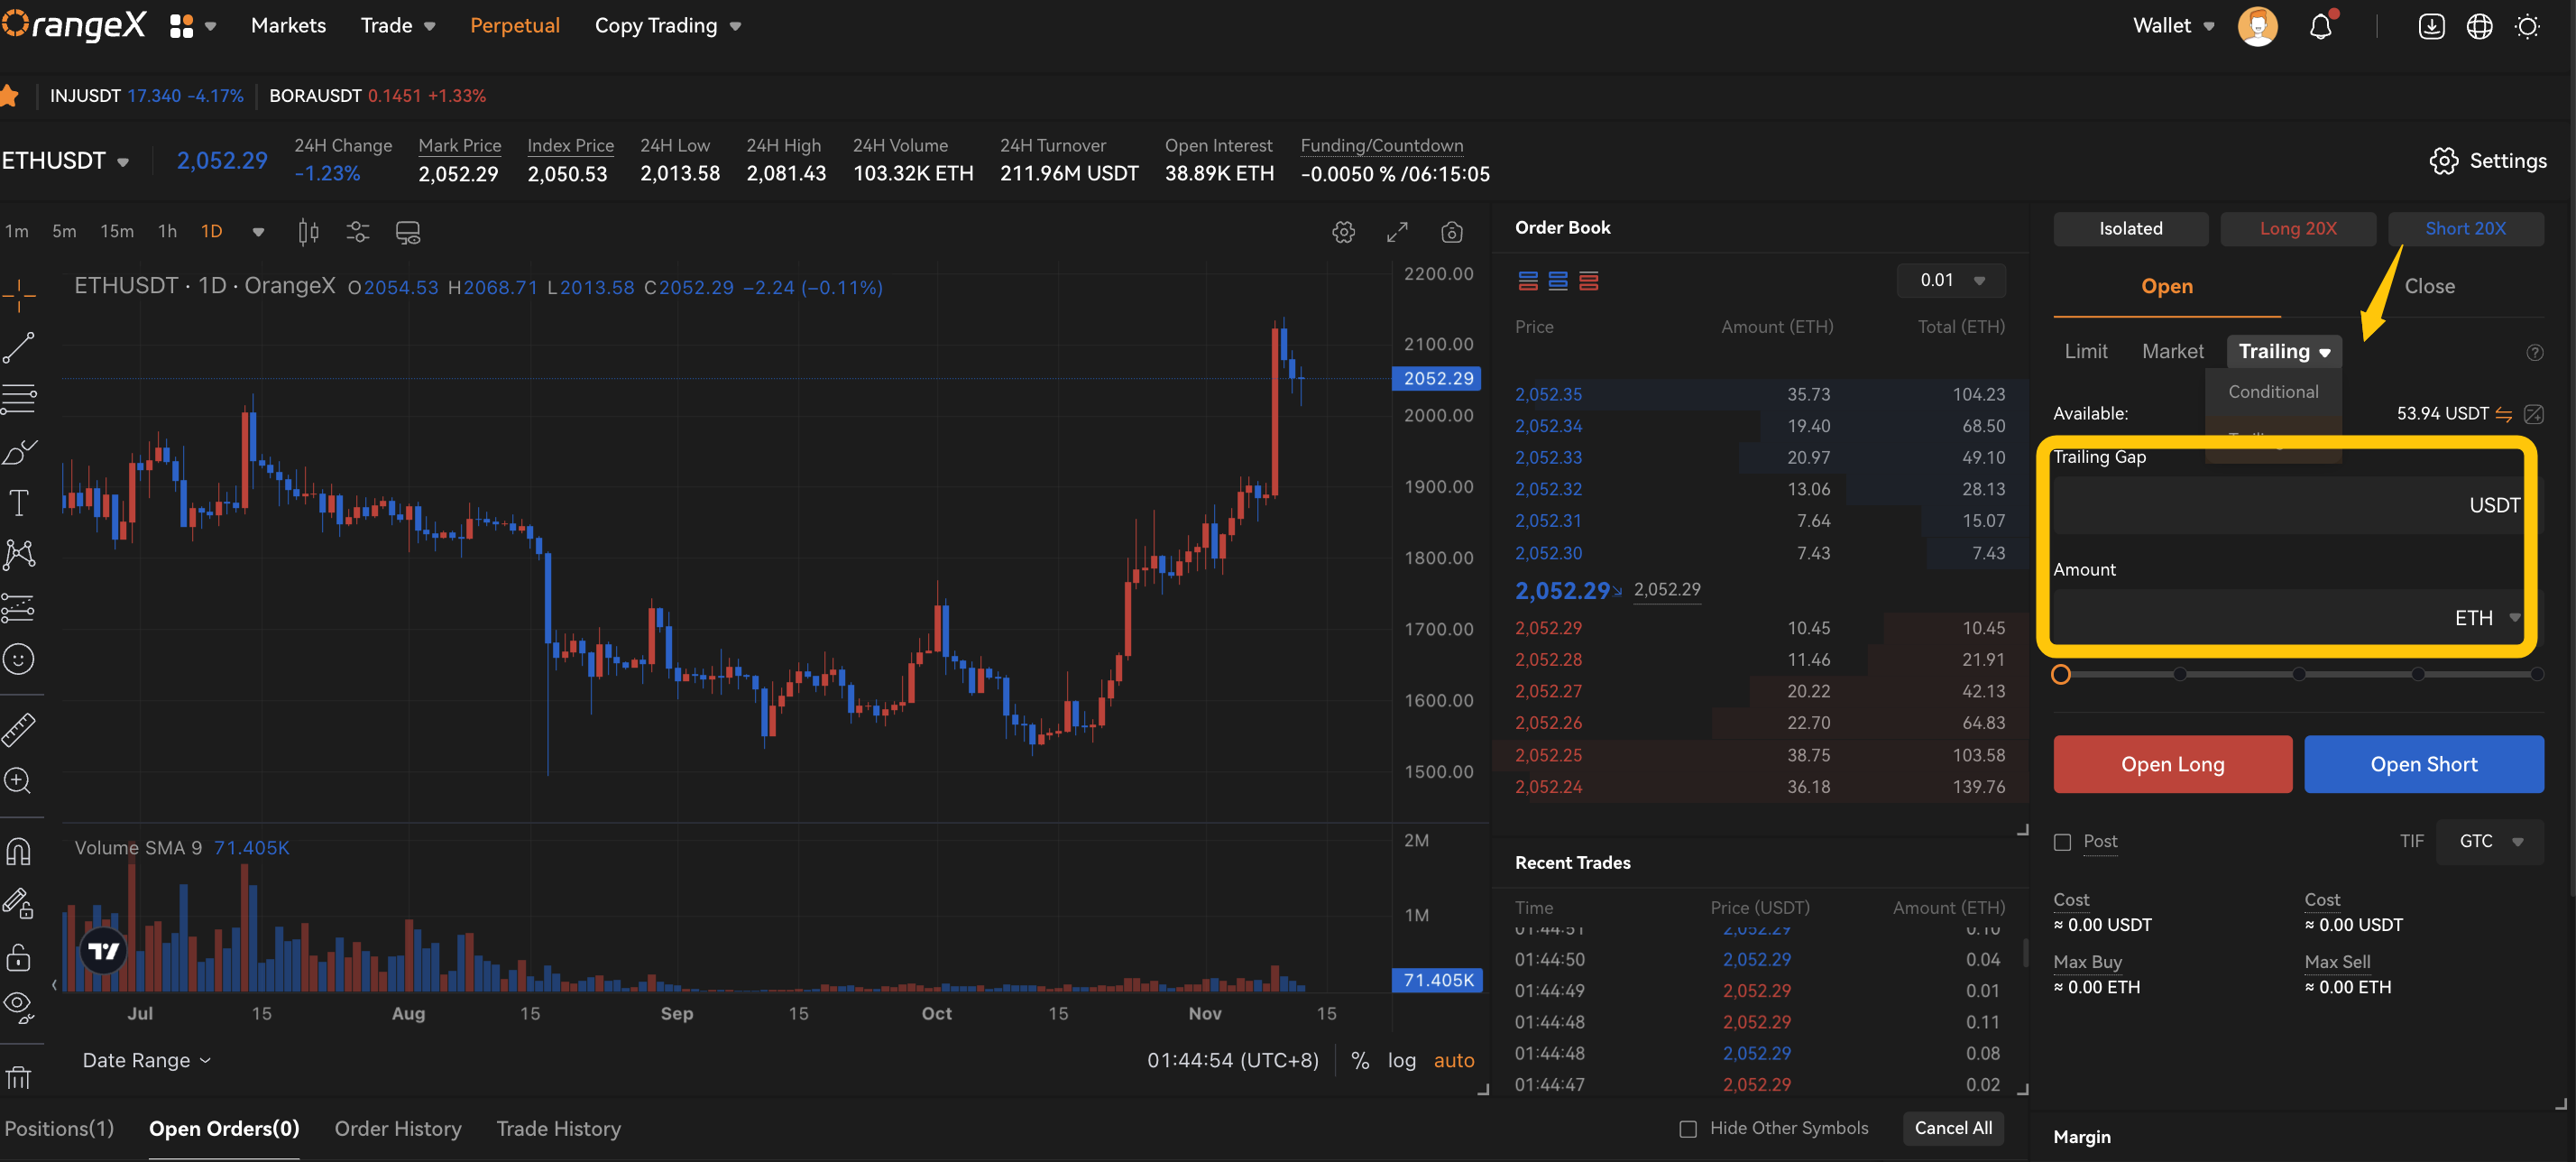The image size is (2576, 1162).
Task: Open the chart indicators menu
Action: pyautogui.click(x=358, y=232)
